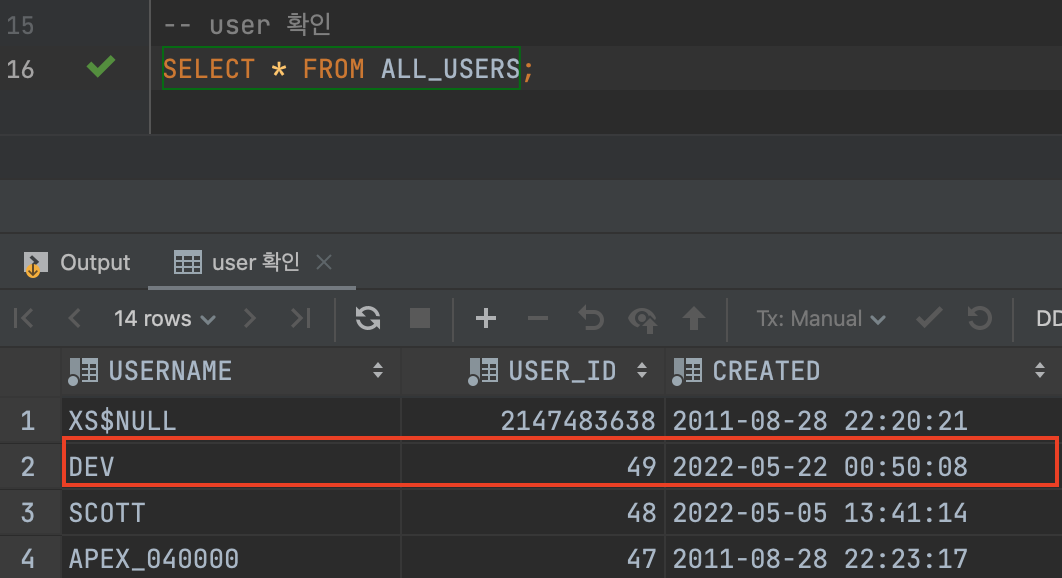The width and height of the screenshot is (1062, 578).
Task: Click the USERNAME column header
Action: coord(231,371)
